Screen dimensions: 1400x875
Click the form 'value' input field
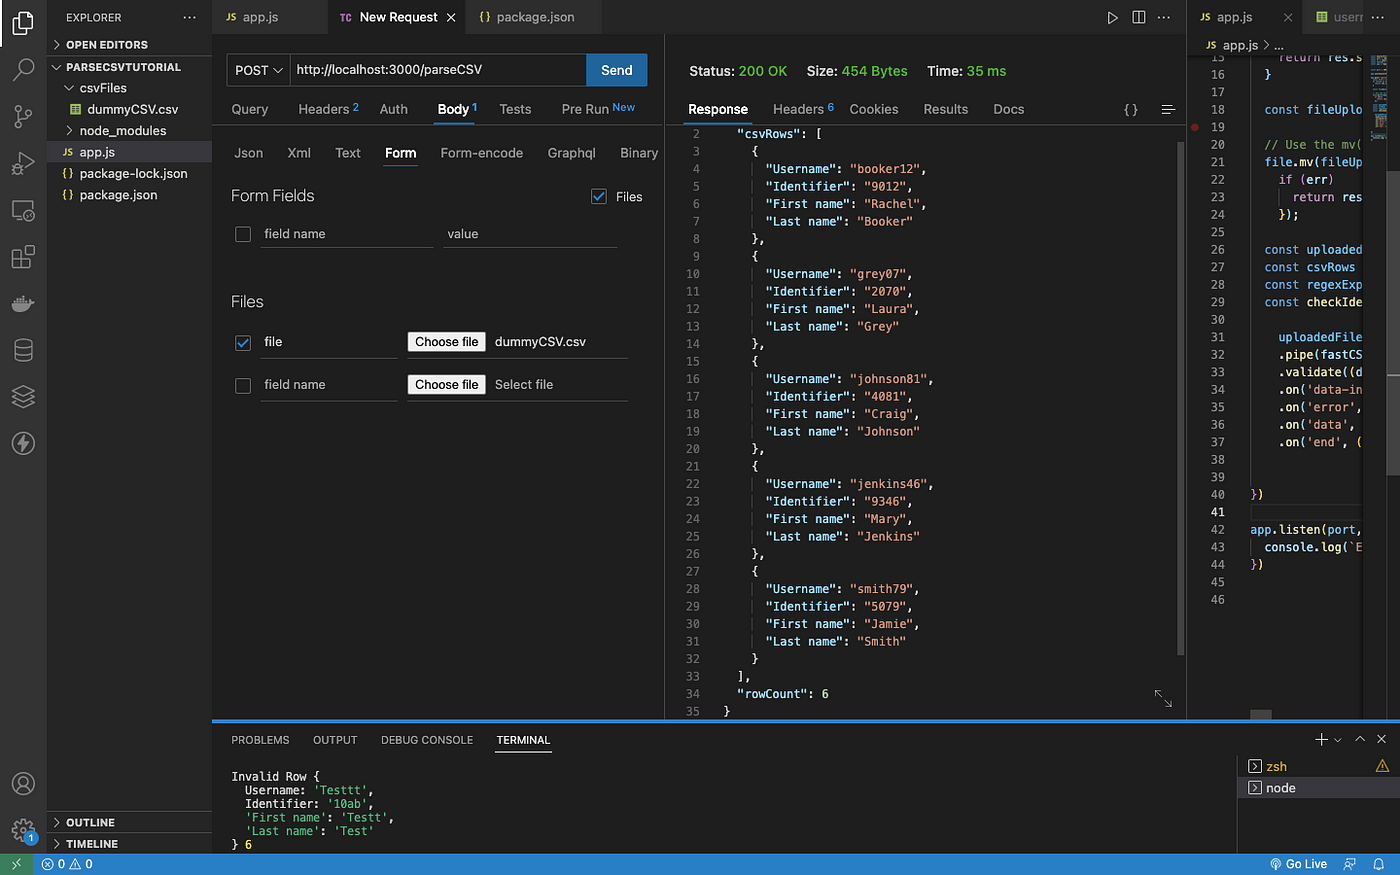(x=530, y=234)
